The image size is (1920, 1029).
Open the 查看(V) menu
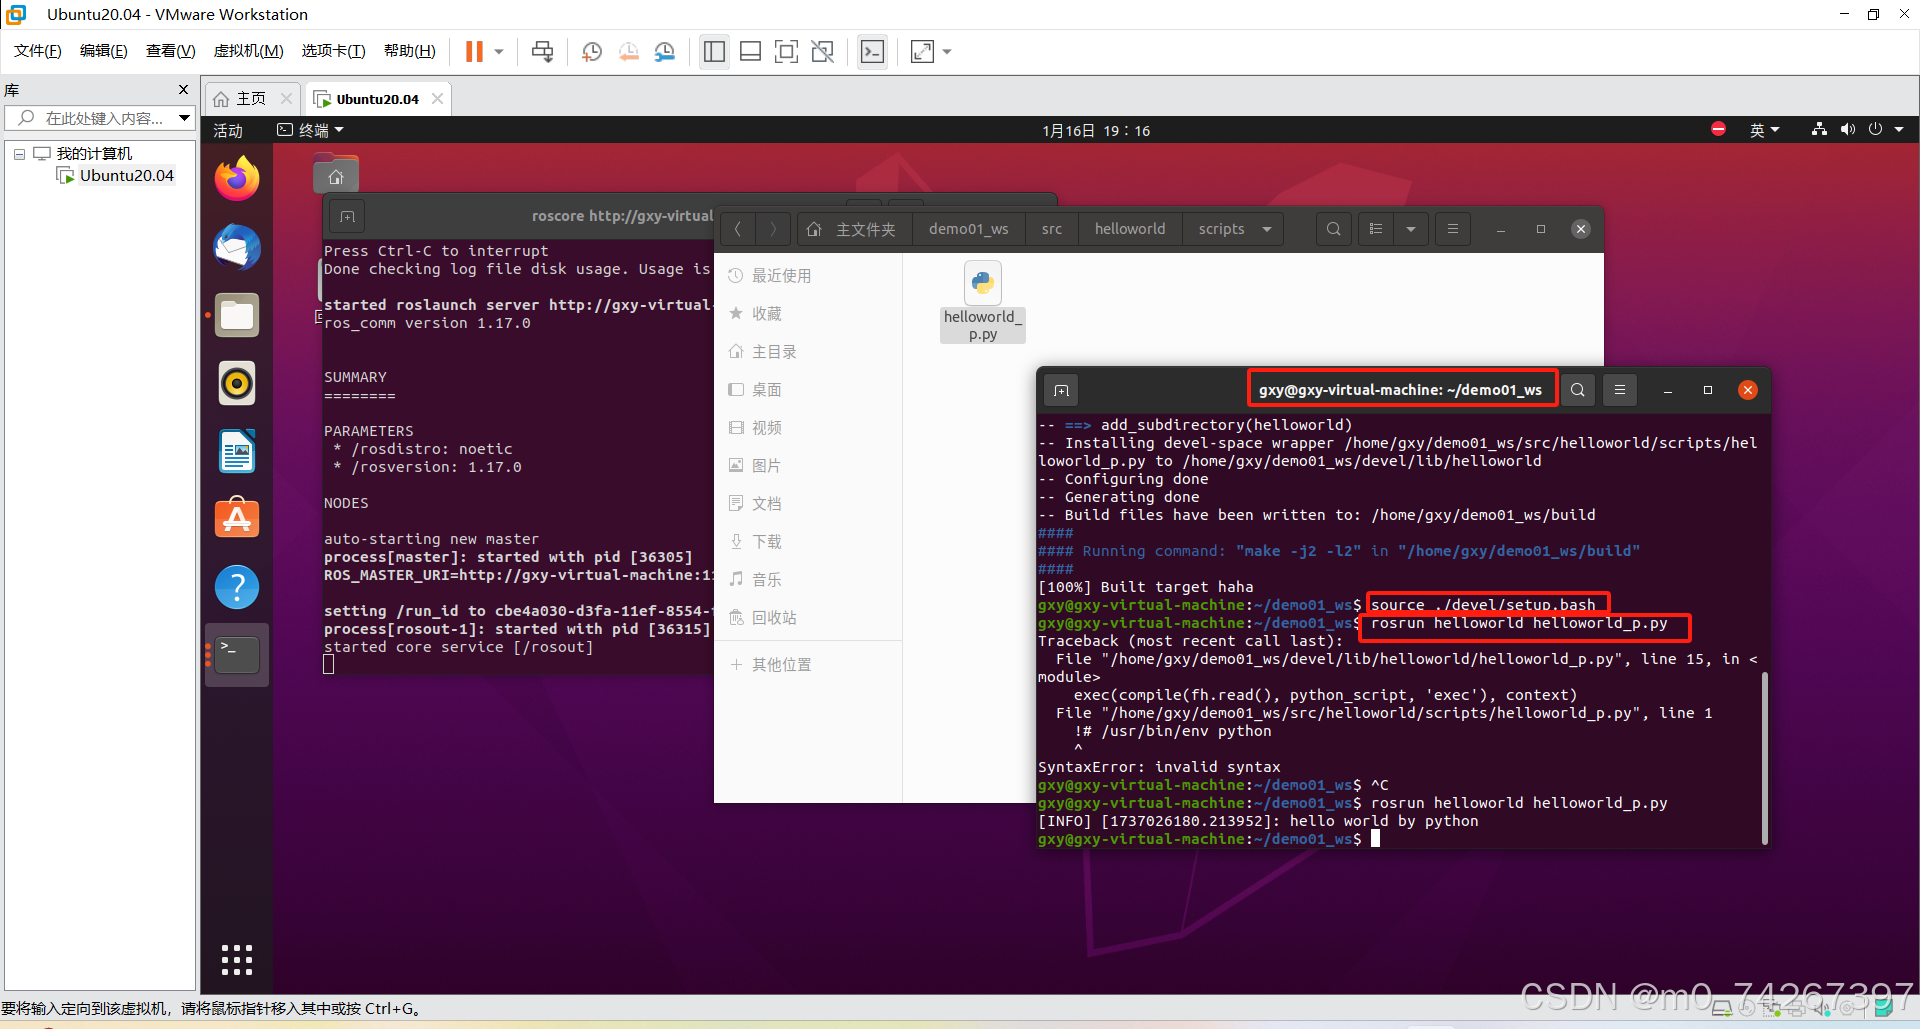(171, 51)
